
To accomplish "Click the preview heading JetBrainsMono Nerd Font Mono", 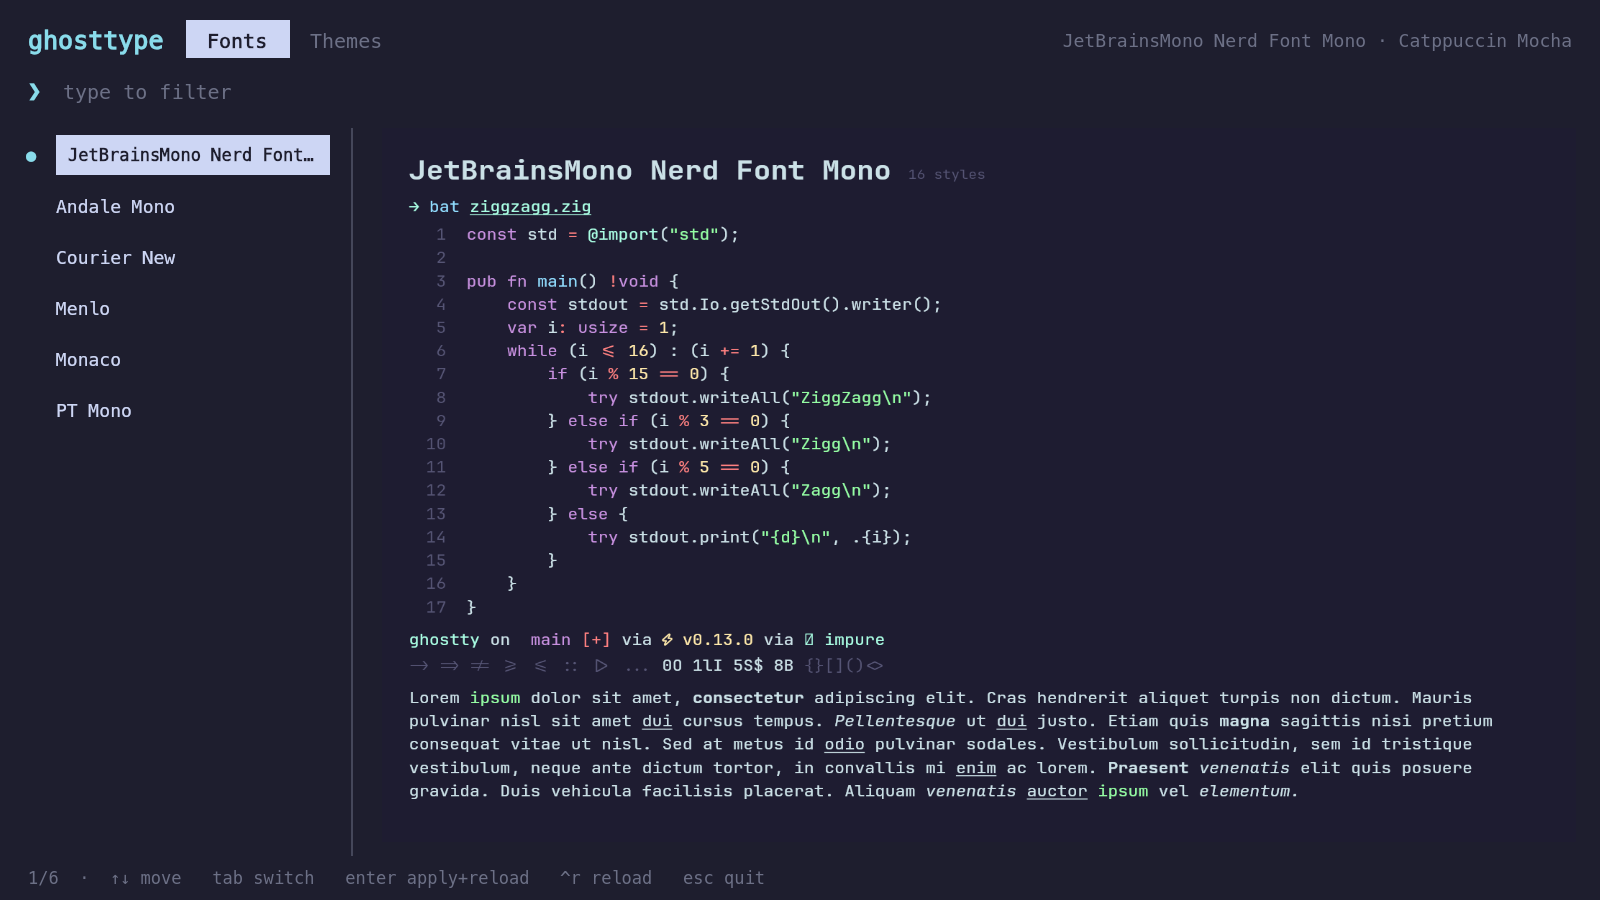I will tap(650, 170).
